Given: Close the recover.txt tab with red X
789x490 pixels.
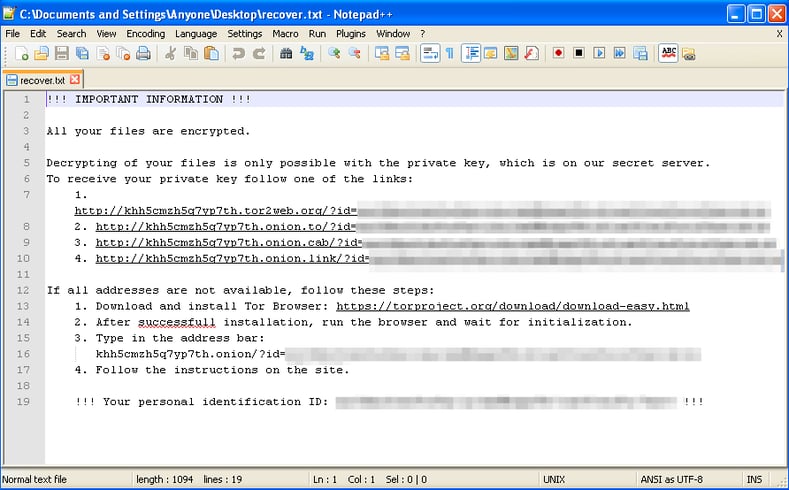Looking at the screenshot, I should click(x=74, y=79).
